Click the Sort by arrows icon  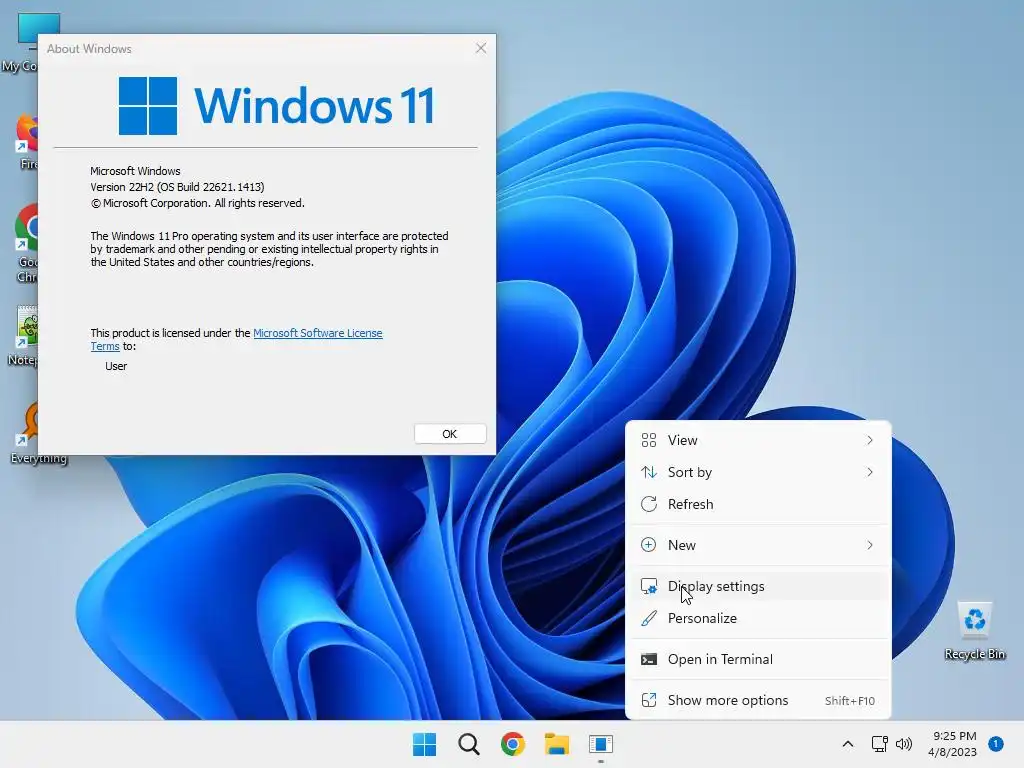[648, 472]
